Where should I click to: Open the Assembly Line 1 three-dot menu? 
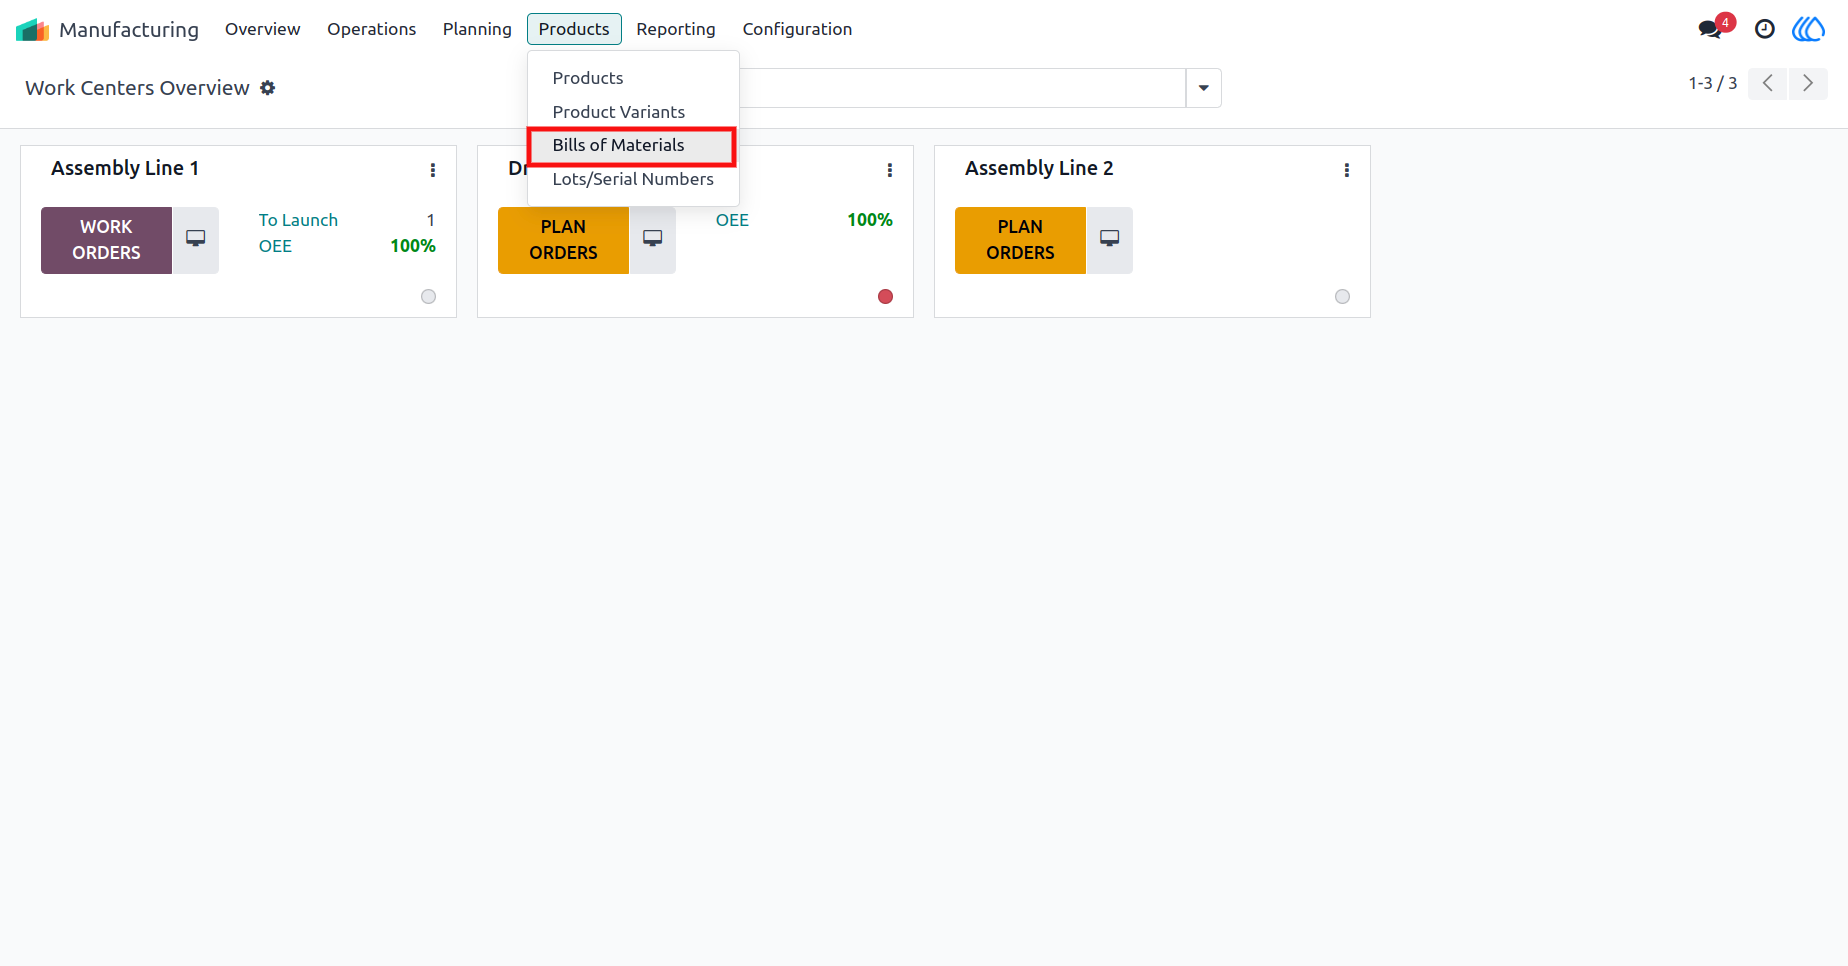pyautogui.click(x=433, y=170)
